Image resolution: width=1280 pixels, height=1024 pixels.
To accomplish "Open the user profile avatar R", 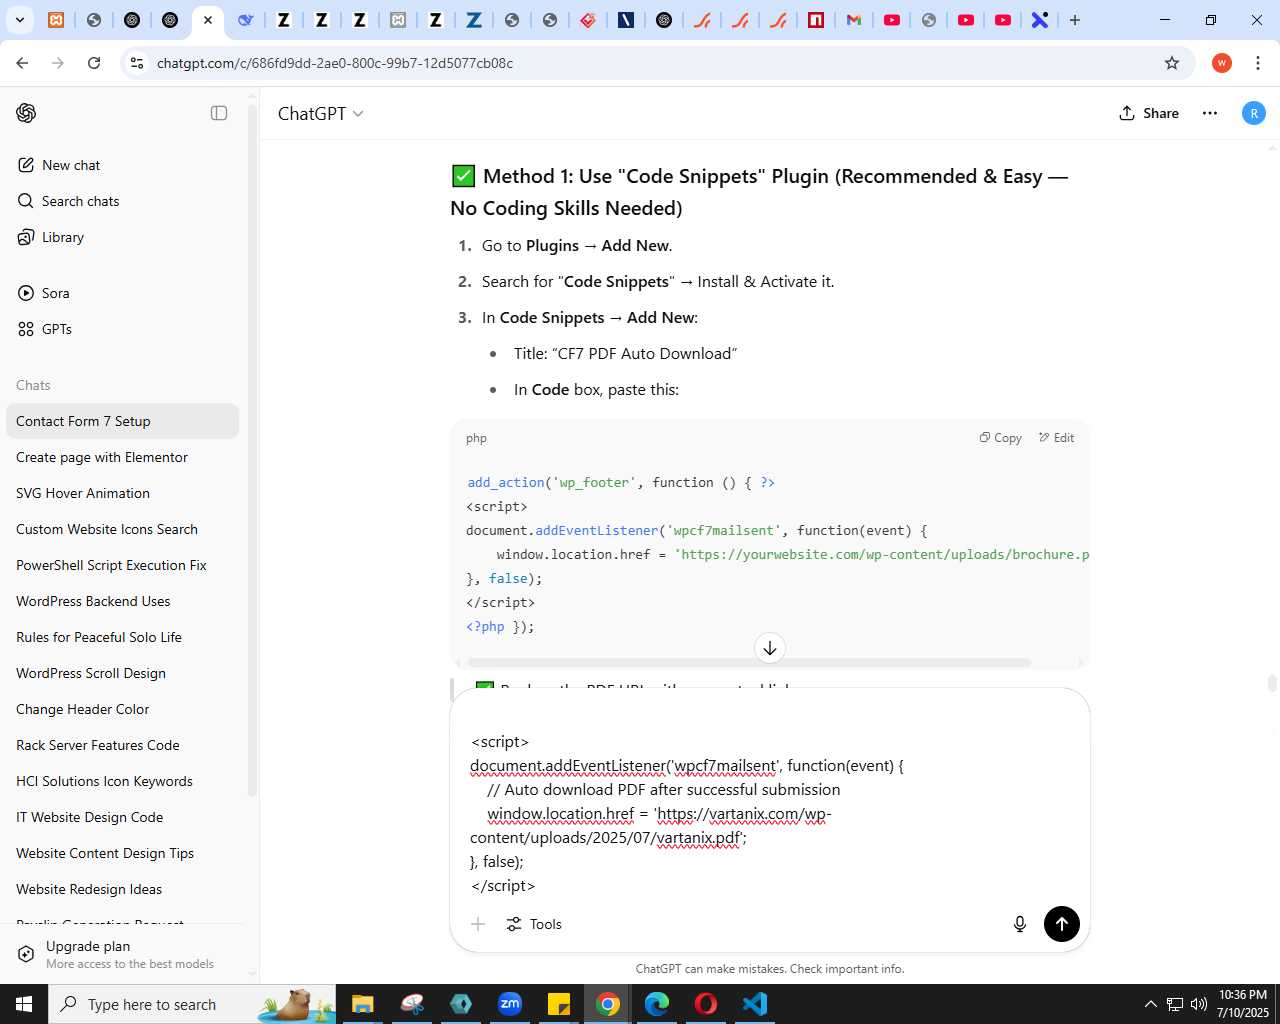I will point(1253,113).
